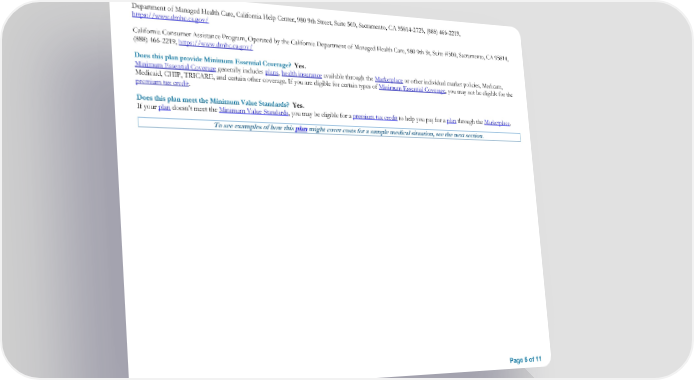Click the Marketplace link after 'available through the'

(x=389, y=80)
